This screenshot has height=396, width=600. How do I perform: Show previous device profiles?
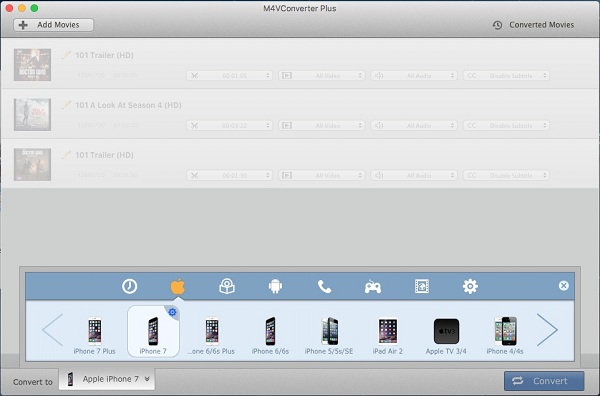coord(52,329)
